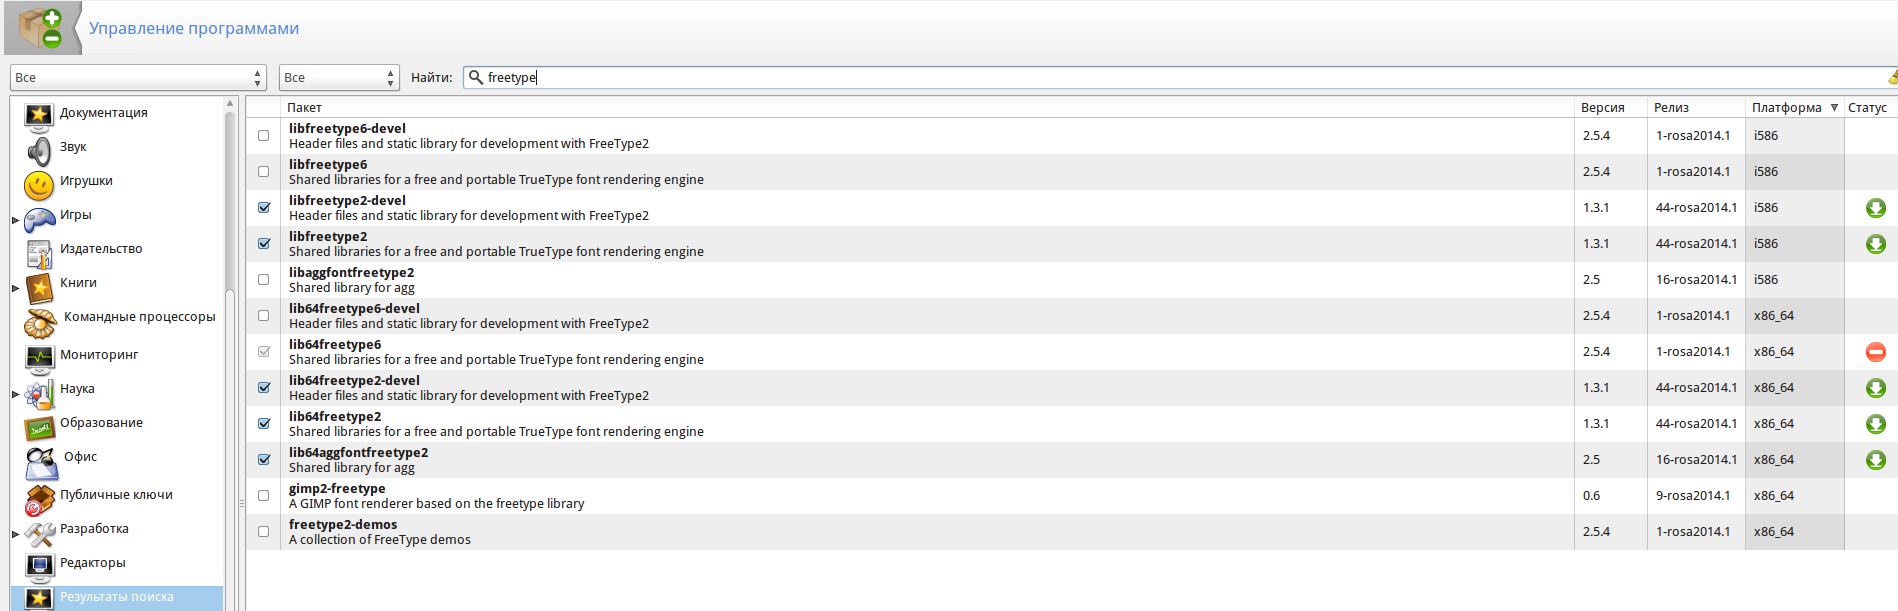Viewport: 1898px width, 611px height.
Task: Select the Search results category
Action: coord(116,597)
